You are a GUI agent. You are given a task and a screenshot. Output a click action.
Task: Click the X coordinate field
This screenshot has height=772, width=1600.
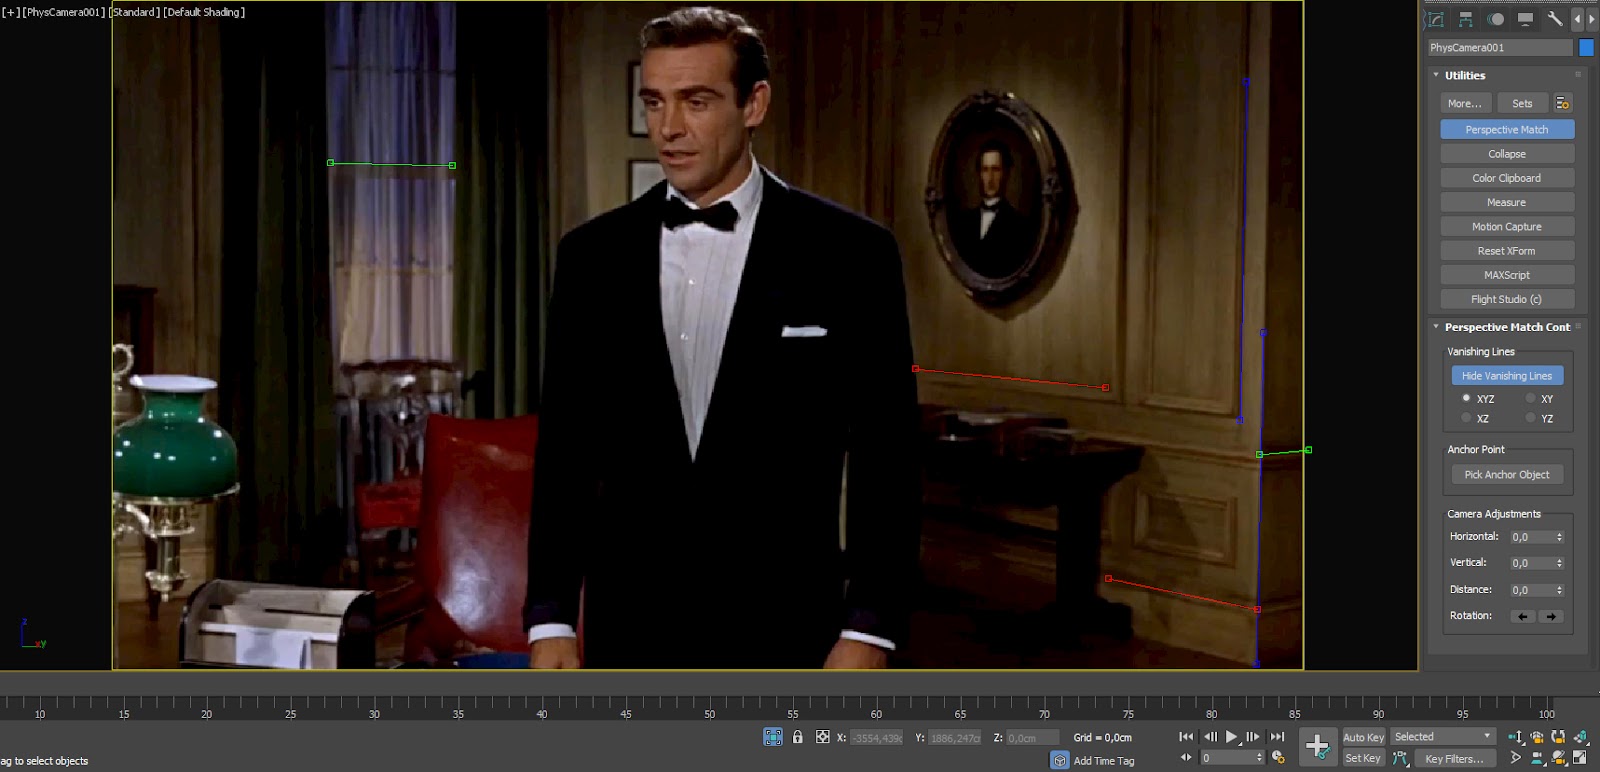(876, 738)
